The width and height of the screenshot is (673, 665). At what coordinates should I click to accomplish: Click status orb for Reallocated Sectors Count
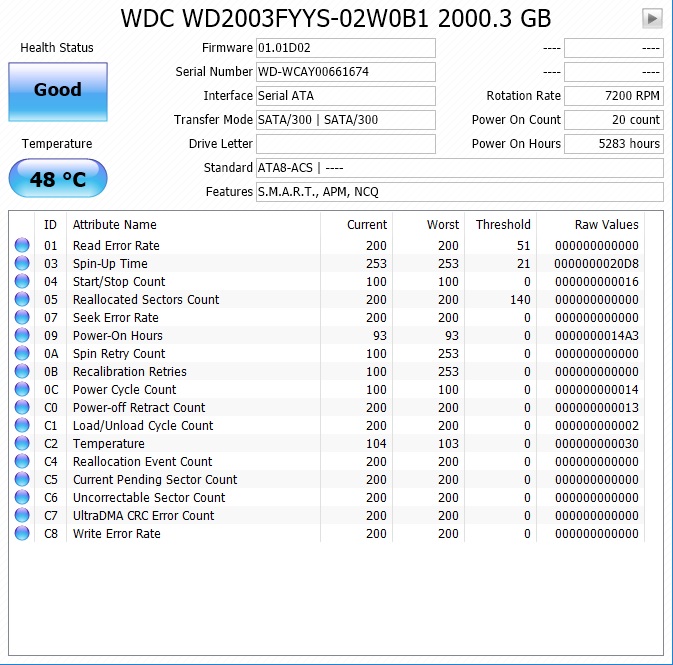[22, 299]
